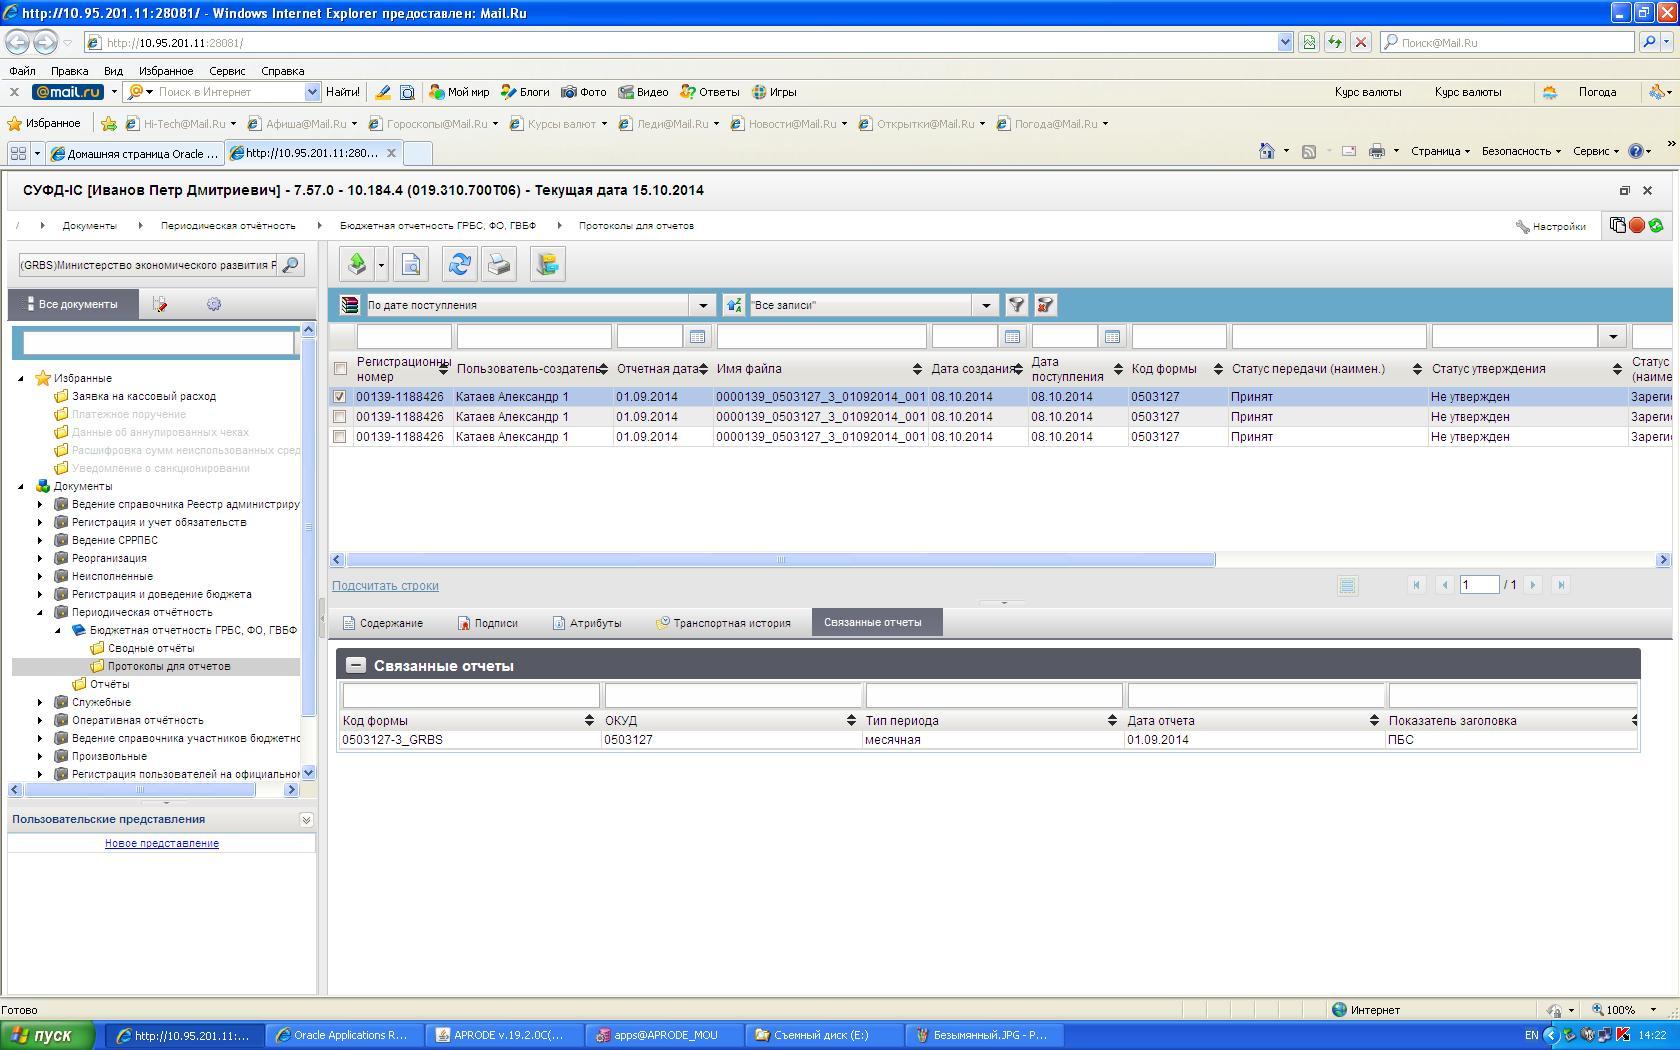This screenshot has height=1050, width=1680.
Task: Open the "По дате поступления" dropdown
Action: pyautogui.click(x=702, y=305)
